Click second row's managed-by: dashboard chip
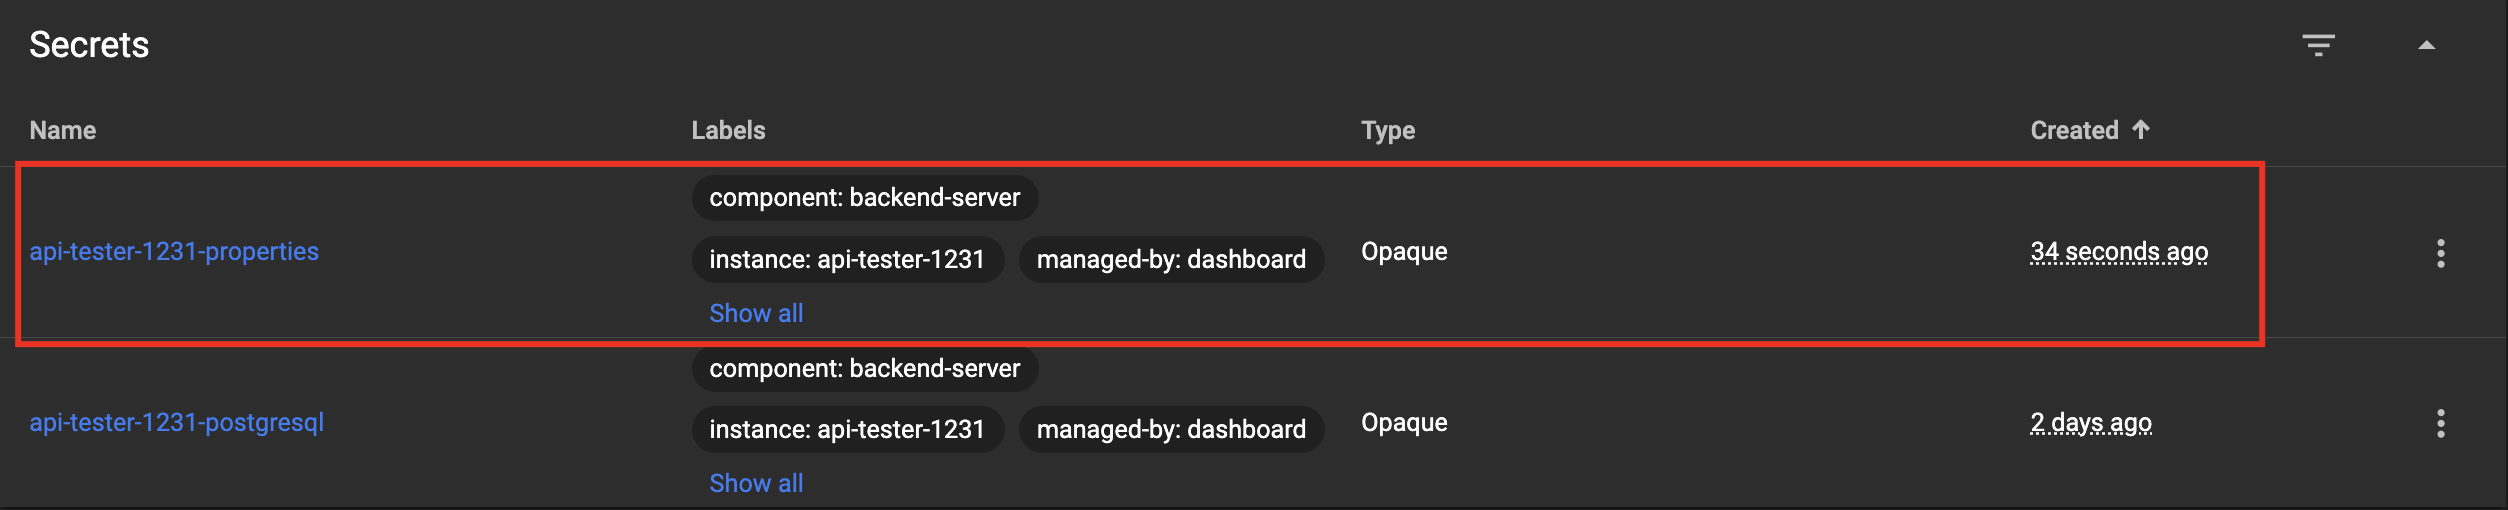The image size is (2508, 510). 1171,430
